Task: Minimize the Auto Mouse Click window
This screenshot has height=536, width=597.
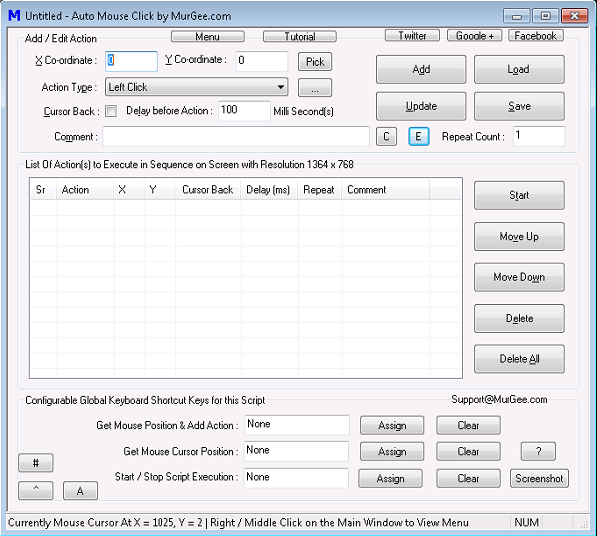Action: 517,16
